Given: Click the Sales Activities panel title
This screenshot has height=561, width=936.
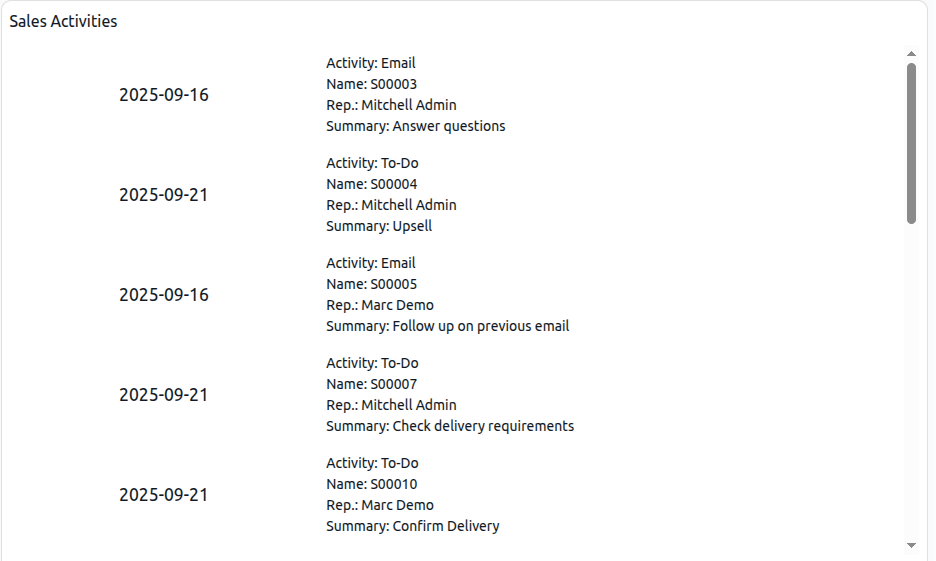Looking at the screenshot, I should (x=63, y=21).
